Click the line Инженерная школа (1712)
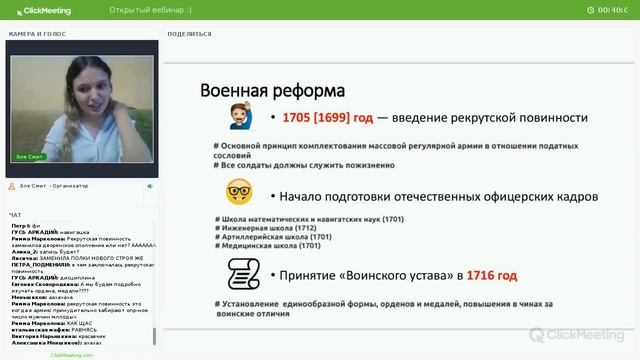Viewport: 640px width, 360px height. [266, 228]
